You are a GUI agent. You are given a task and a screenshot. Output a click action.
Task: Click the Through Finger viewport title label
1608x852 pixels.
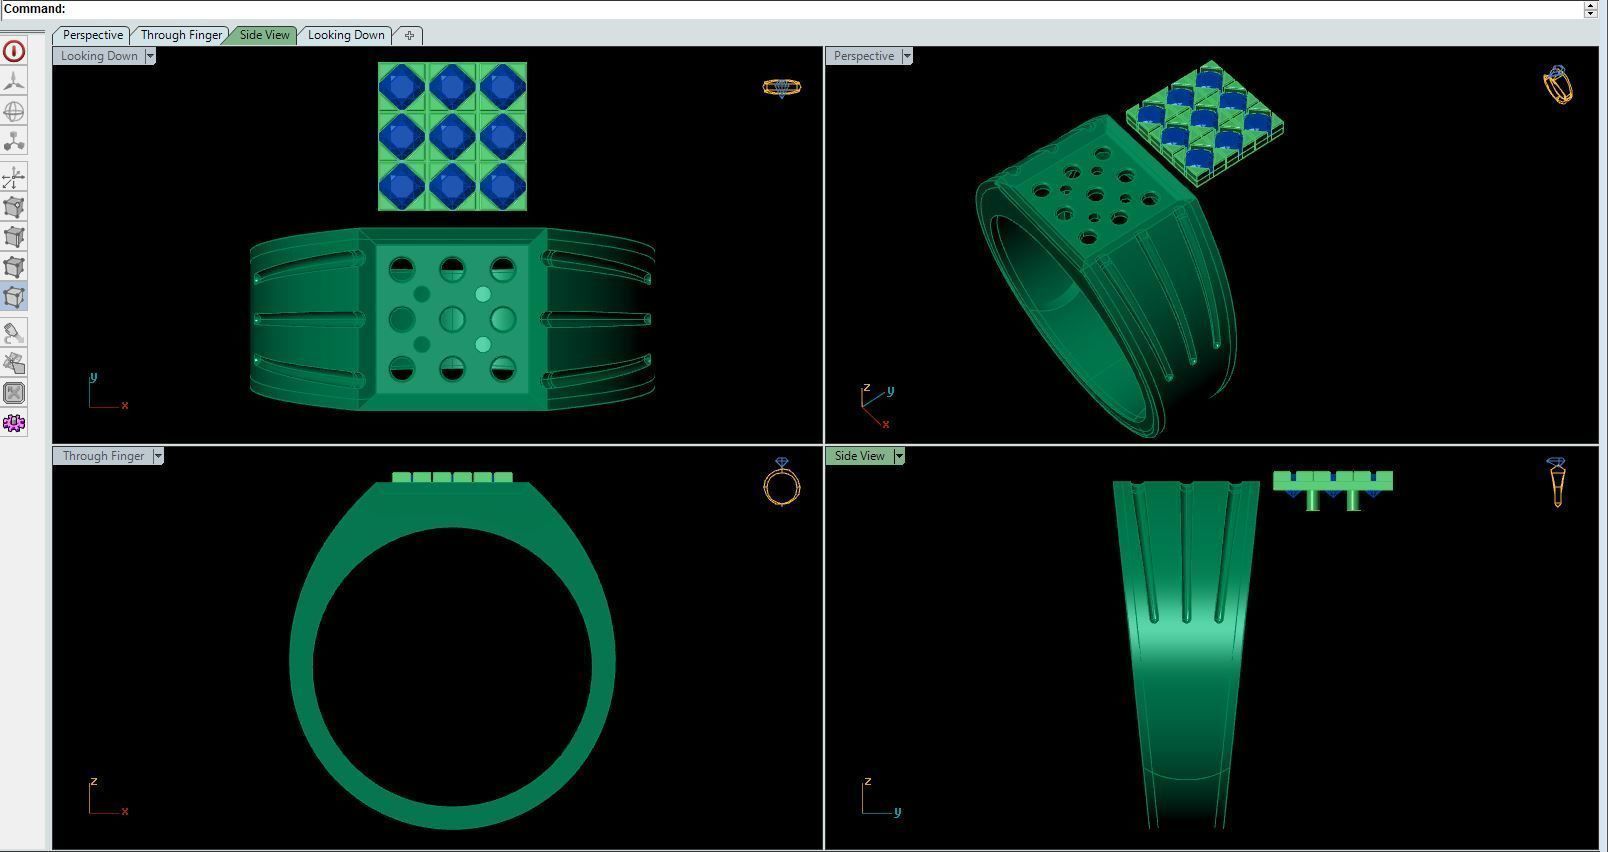point(103,456)
